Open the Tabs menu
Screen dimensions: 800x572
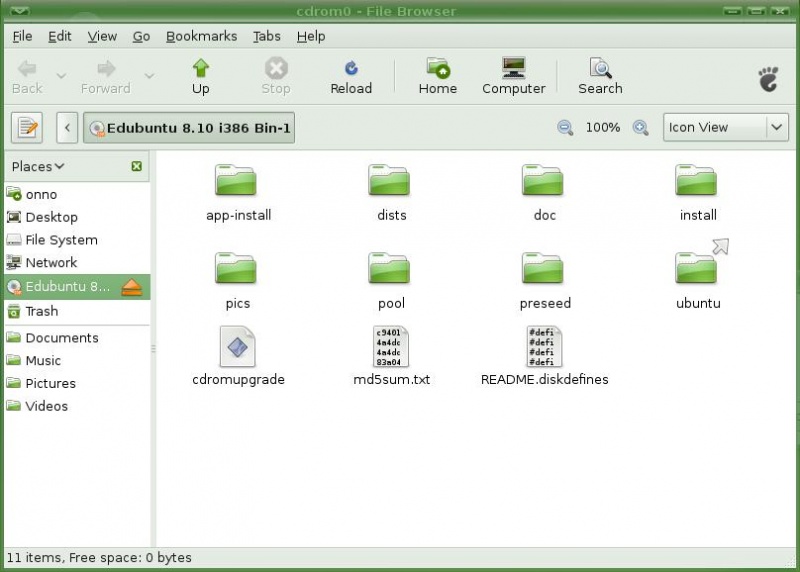click(266, 36)
